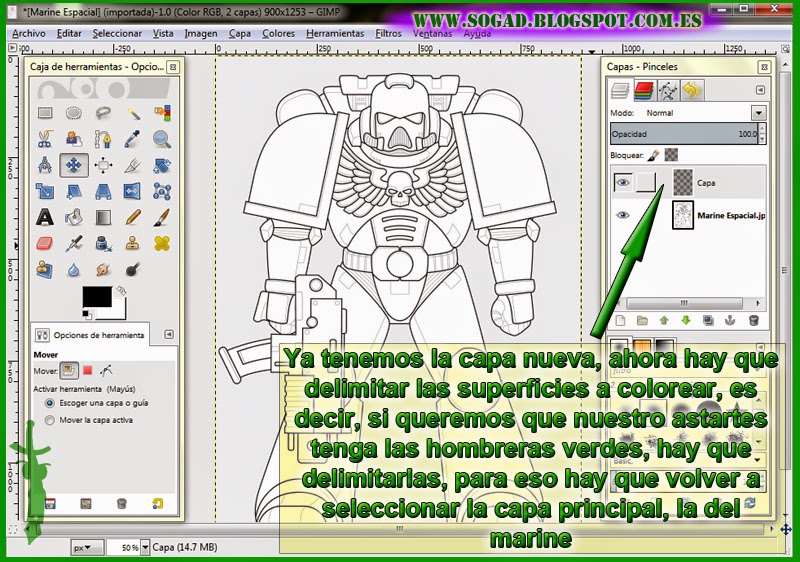Select the Scissors Select tool

tap(45, 139)
